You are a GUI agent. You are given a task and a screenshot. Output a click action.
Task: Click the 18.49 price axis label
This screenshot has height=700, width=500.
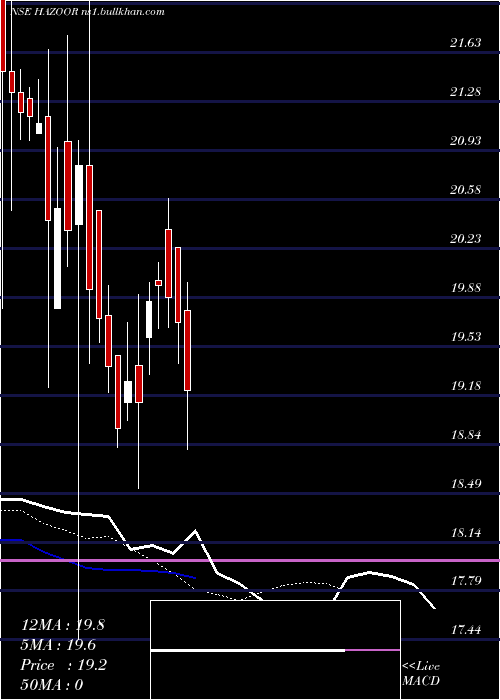[x=466, y=483]
